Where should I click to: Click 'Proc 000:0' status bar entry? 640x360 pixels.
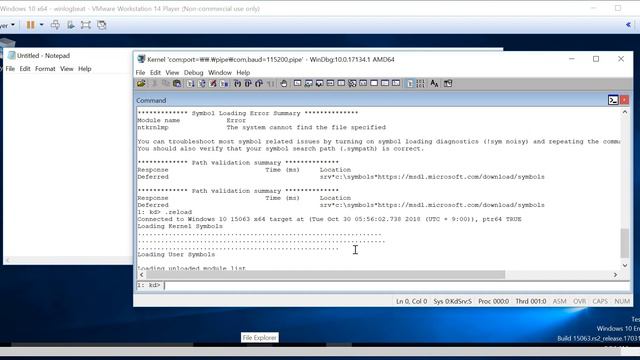coord(493,301)
